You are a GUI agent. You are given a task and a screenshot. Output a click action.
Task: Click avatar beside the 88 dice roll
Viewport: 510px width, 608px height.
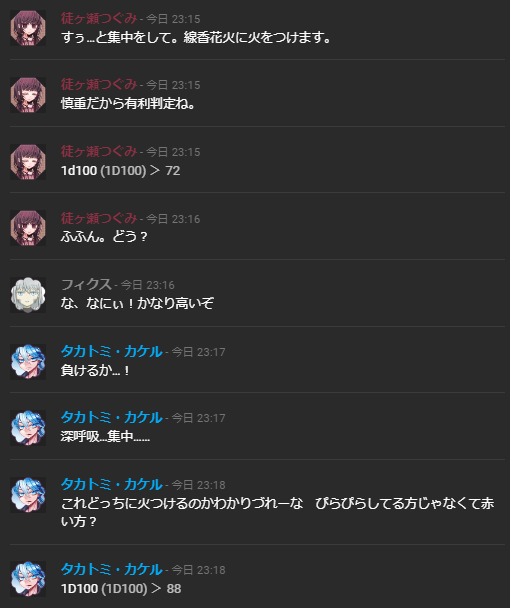click(28, 579)
